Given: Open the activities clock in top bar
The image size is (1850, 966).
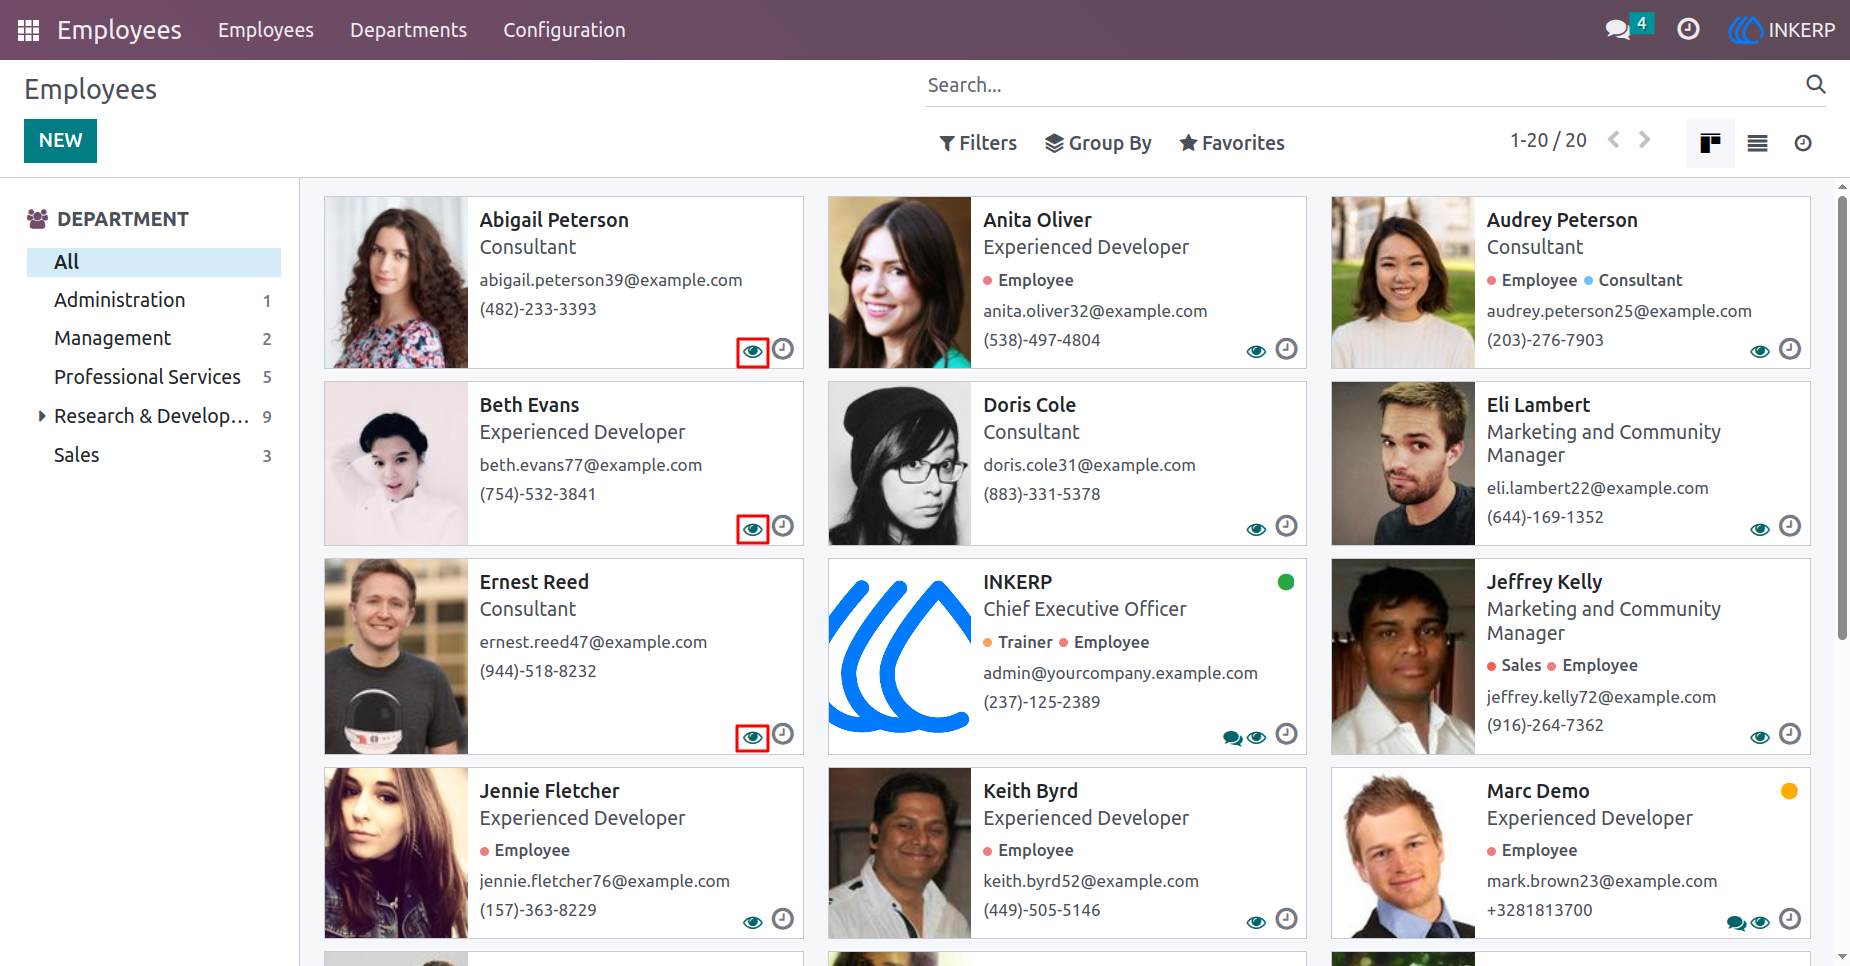Looking at the screenshot, I should pyautogui.click(x=1688, y=30).
